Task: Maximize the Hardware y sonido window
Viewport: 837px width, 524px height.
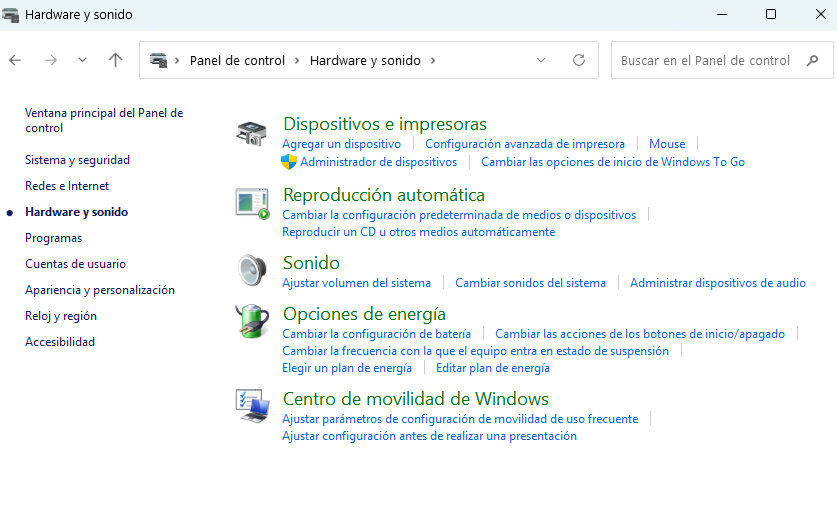Action: 771,14
